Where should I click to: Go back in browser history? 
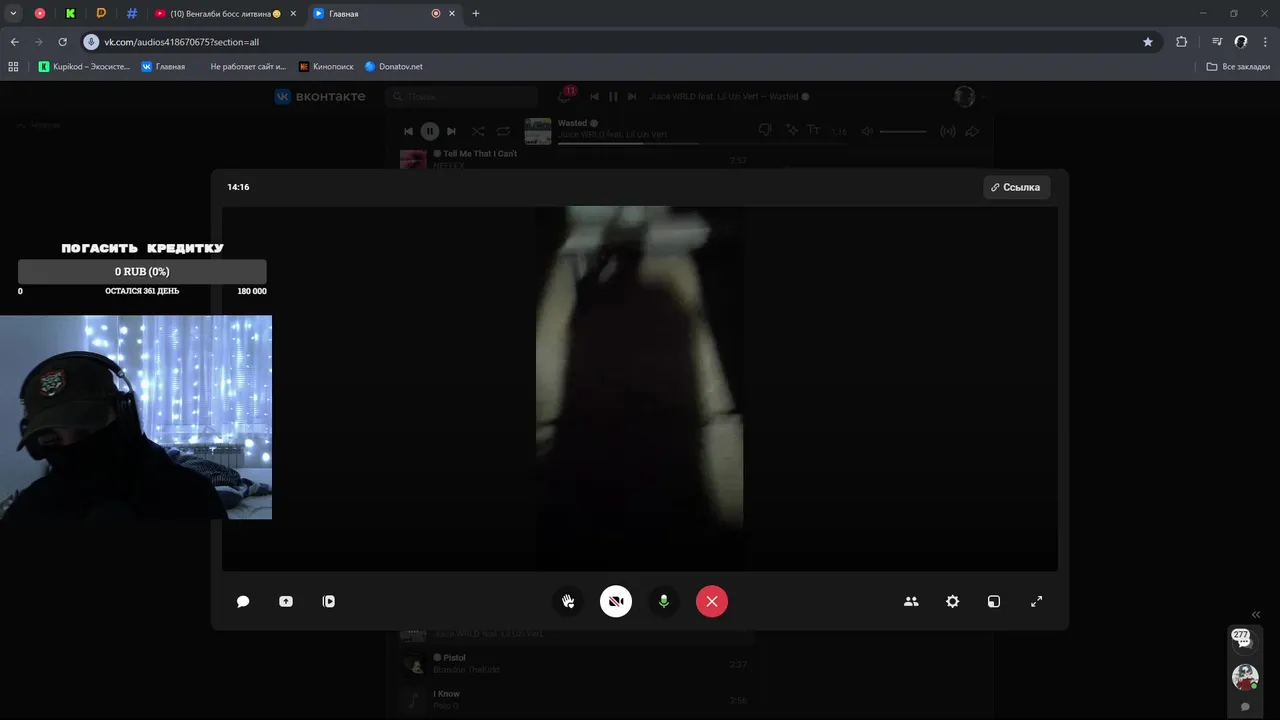(x=15, y=42)
